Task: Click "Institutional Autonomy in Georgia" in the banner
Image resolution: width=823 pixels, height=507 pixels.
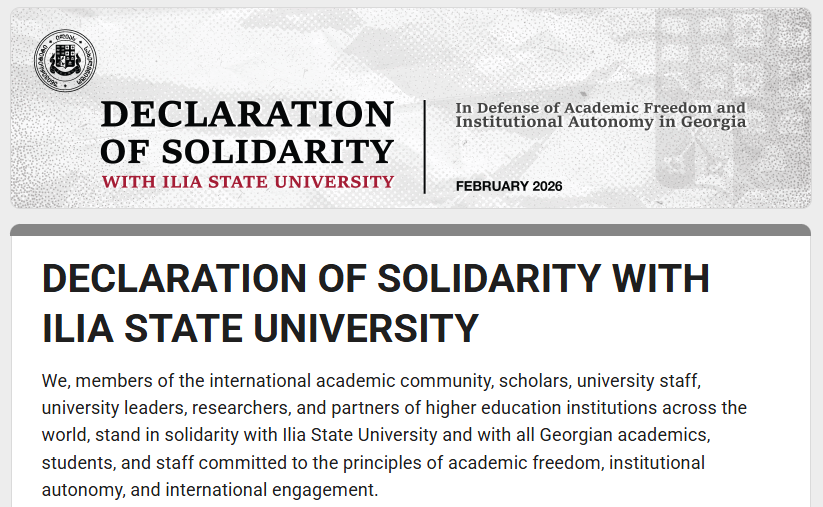Action: pos(600,122)
